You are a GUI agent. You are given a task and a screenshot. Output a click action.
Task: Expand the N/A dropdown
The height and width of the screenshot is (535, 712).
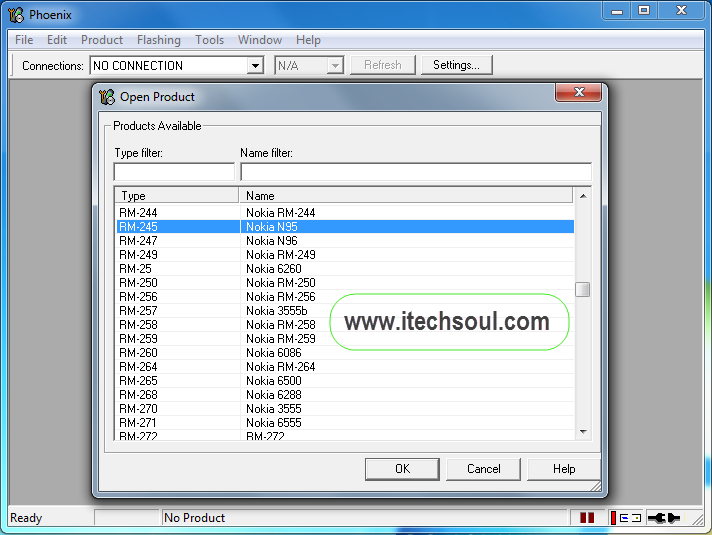335,66
